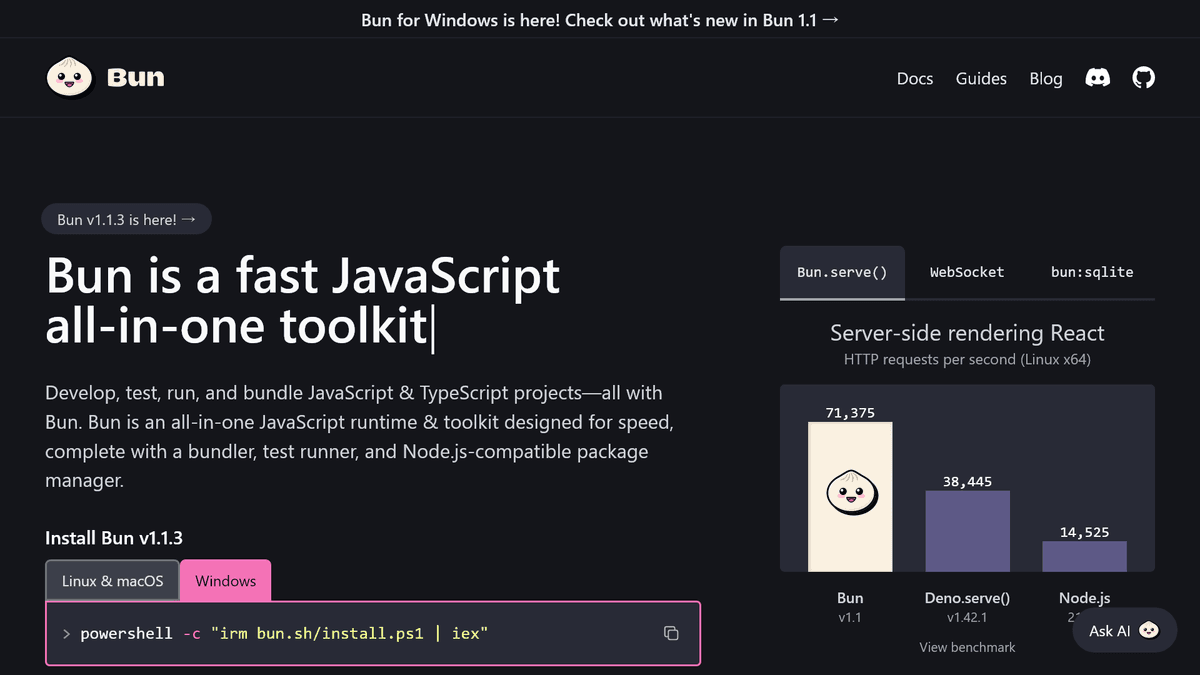Click the Deno.serve() 38,445 bar

click(x=967, y=531)
